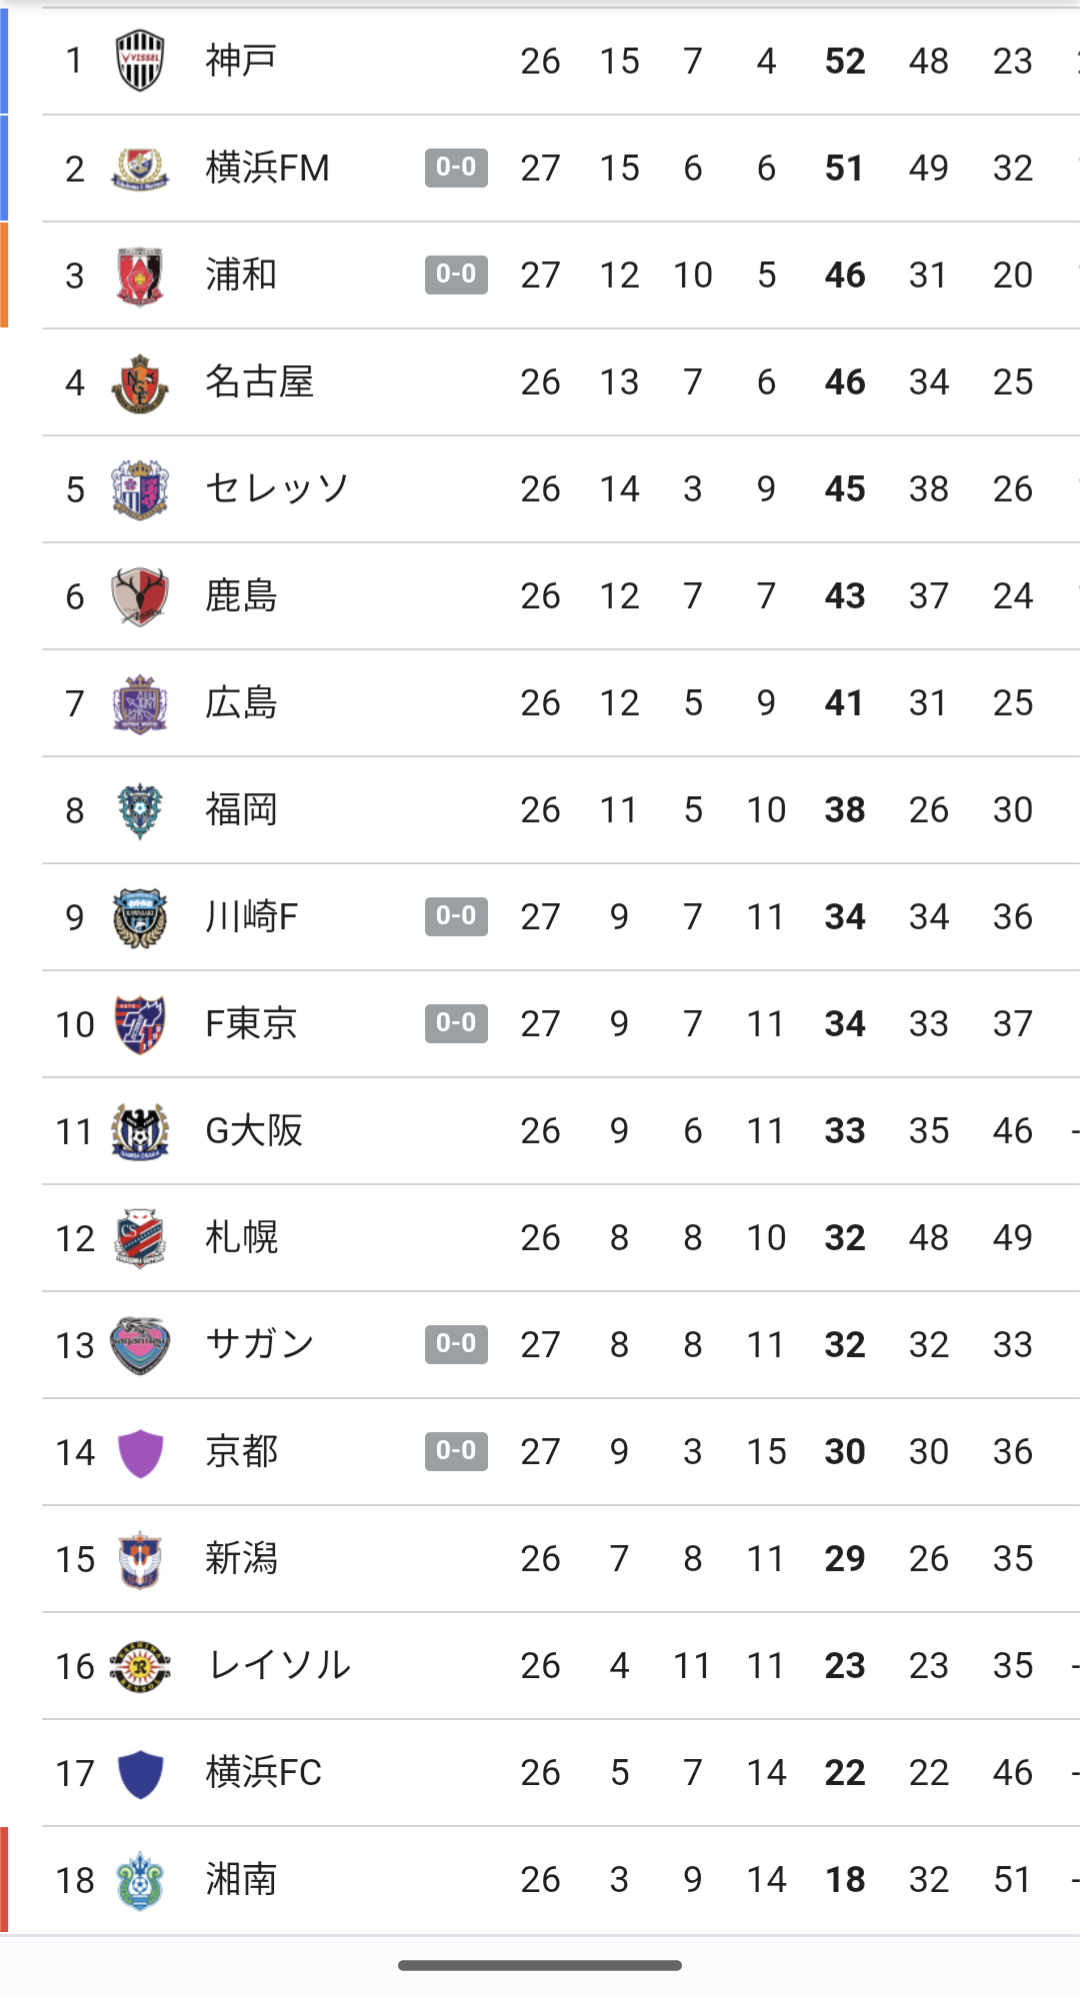Tap the home indicator bar at bottom

point(540,1965)
